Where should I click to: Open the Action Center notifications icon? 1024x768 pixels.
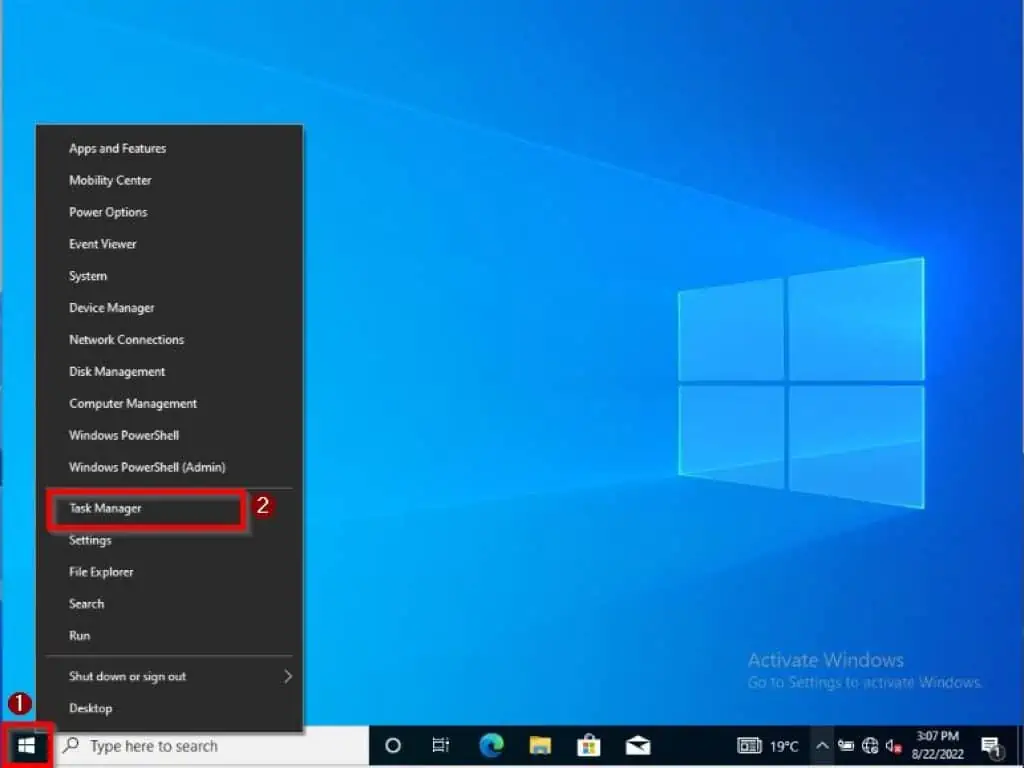coord(991,746)
